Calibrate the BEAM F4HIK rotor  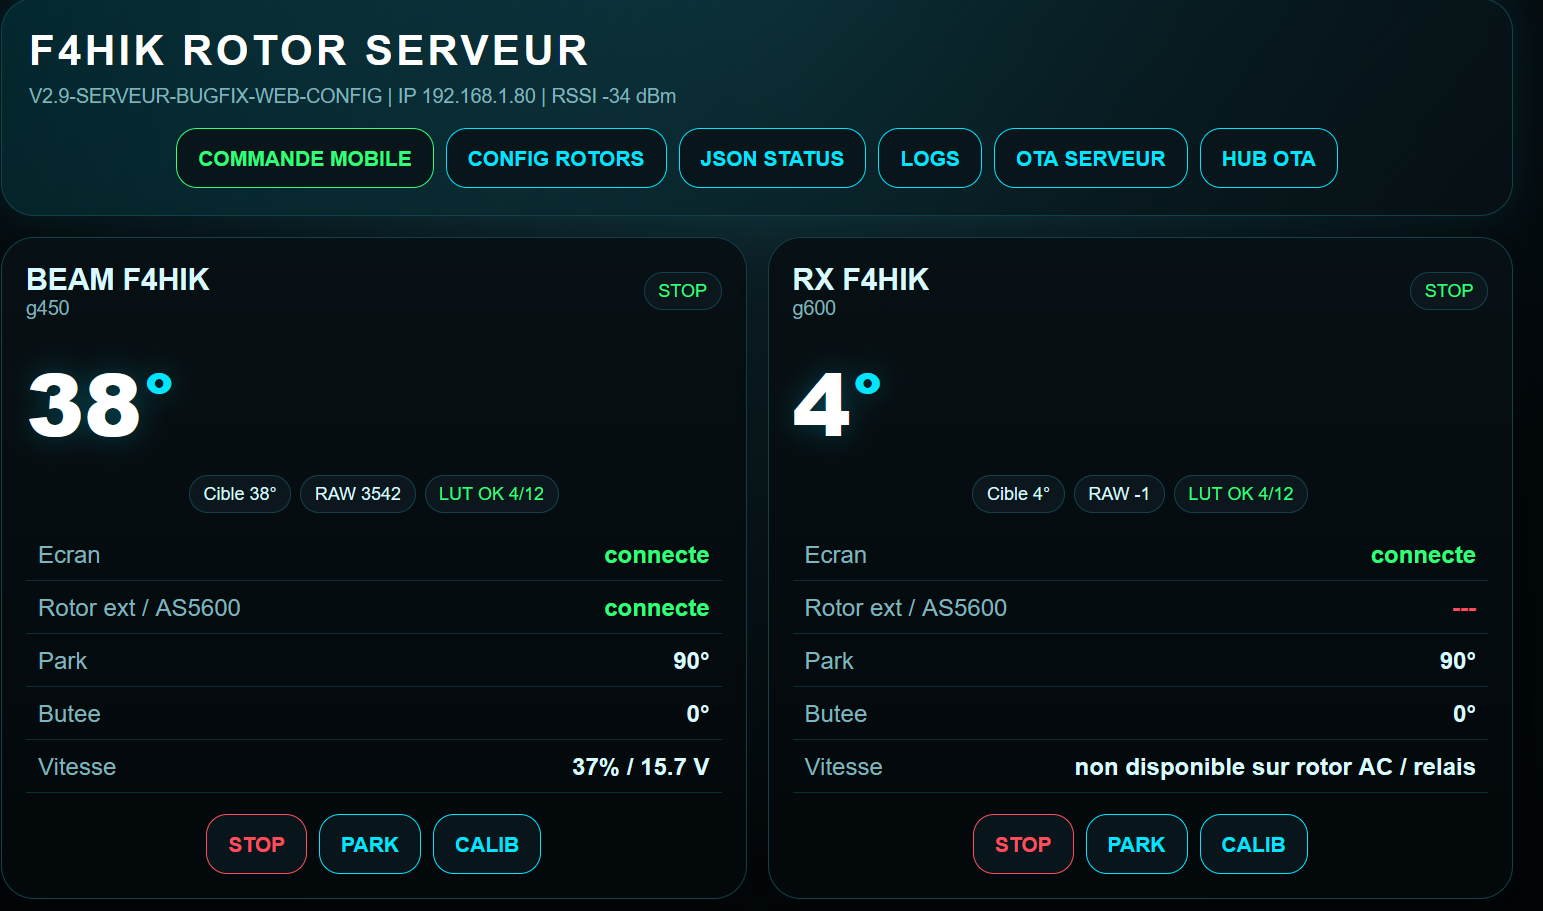point(487,844)
